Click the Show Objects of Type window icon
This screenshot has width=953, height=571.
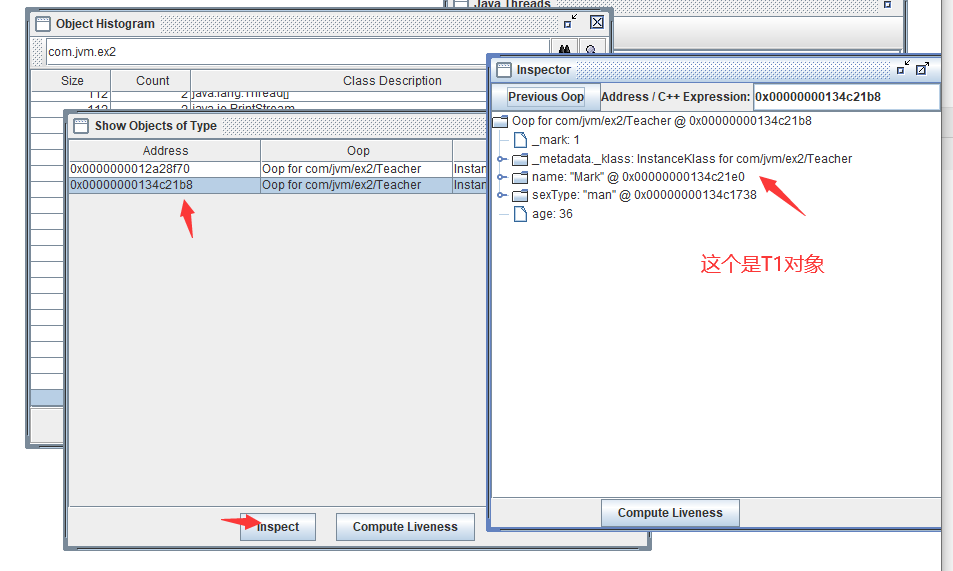click(x=81, y=126)
